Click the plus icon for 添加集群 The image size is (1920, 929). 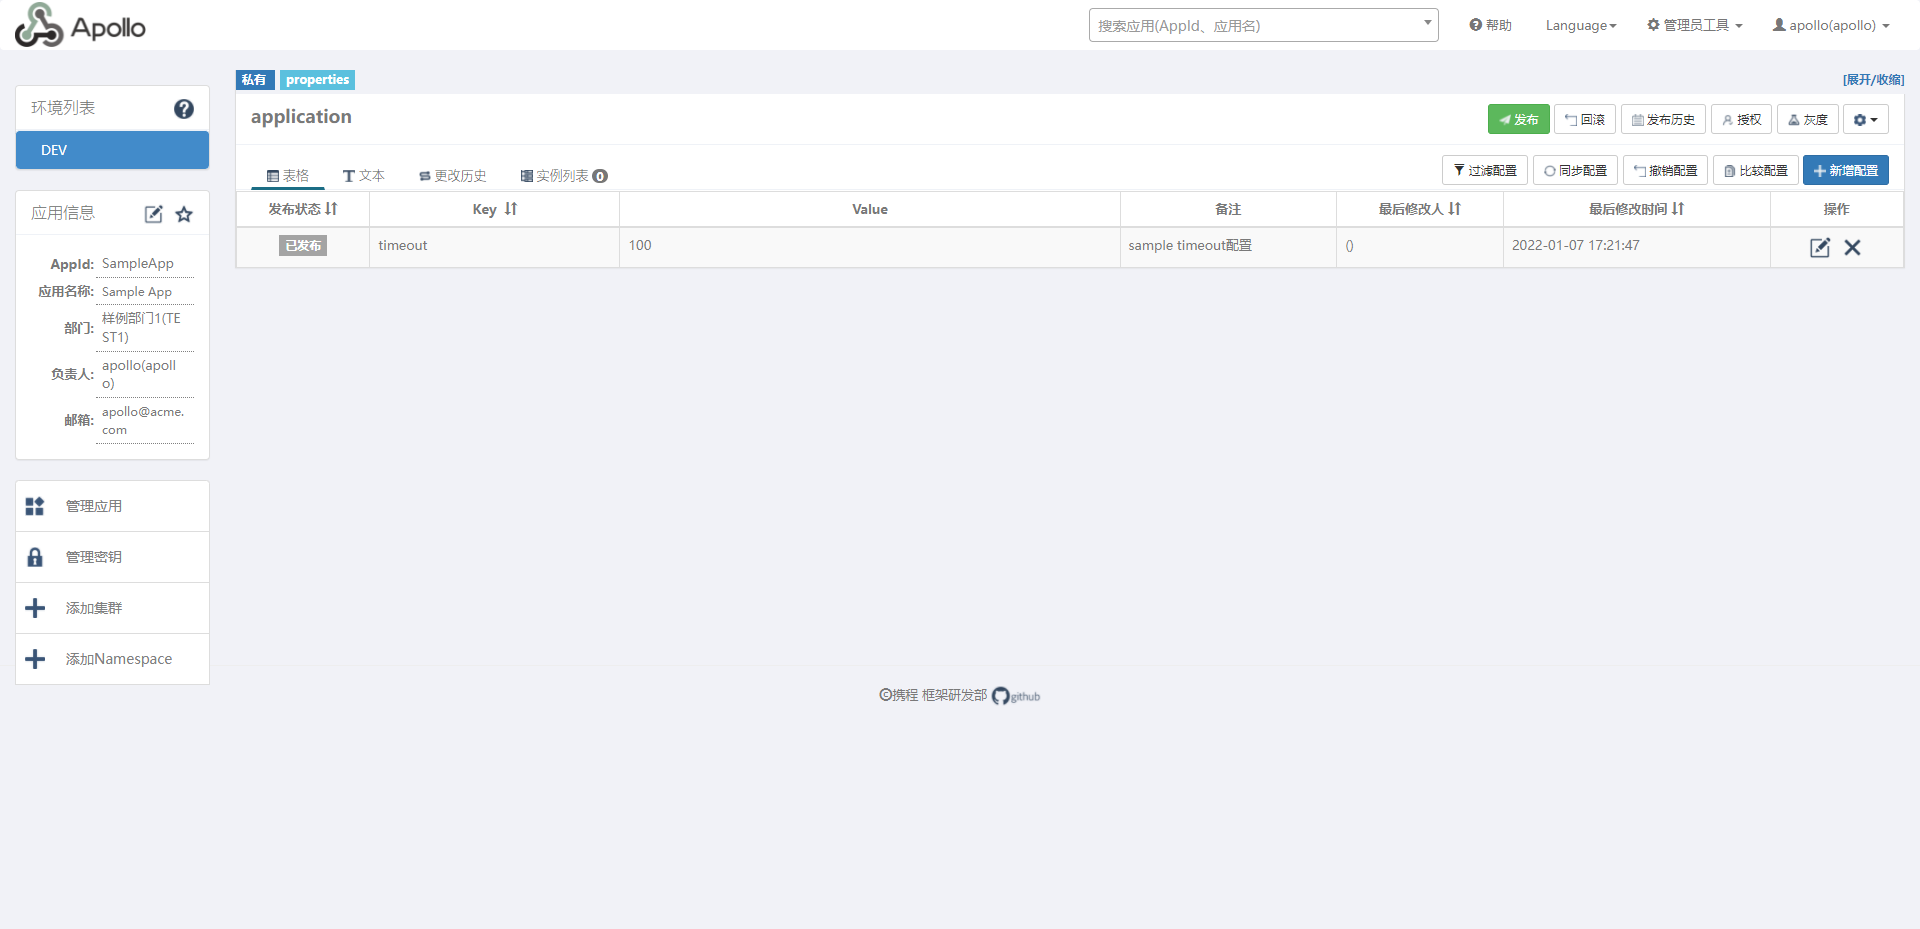pyautogui.click(x=35, y=608)
